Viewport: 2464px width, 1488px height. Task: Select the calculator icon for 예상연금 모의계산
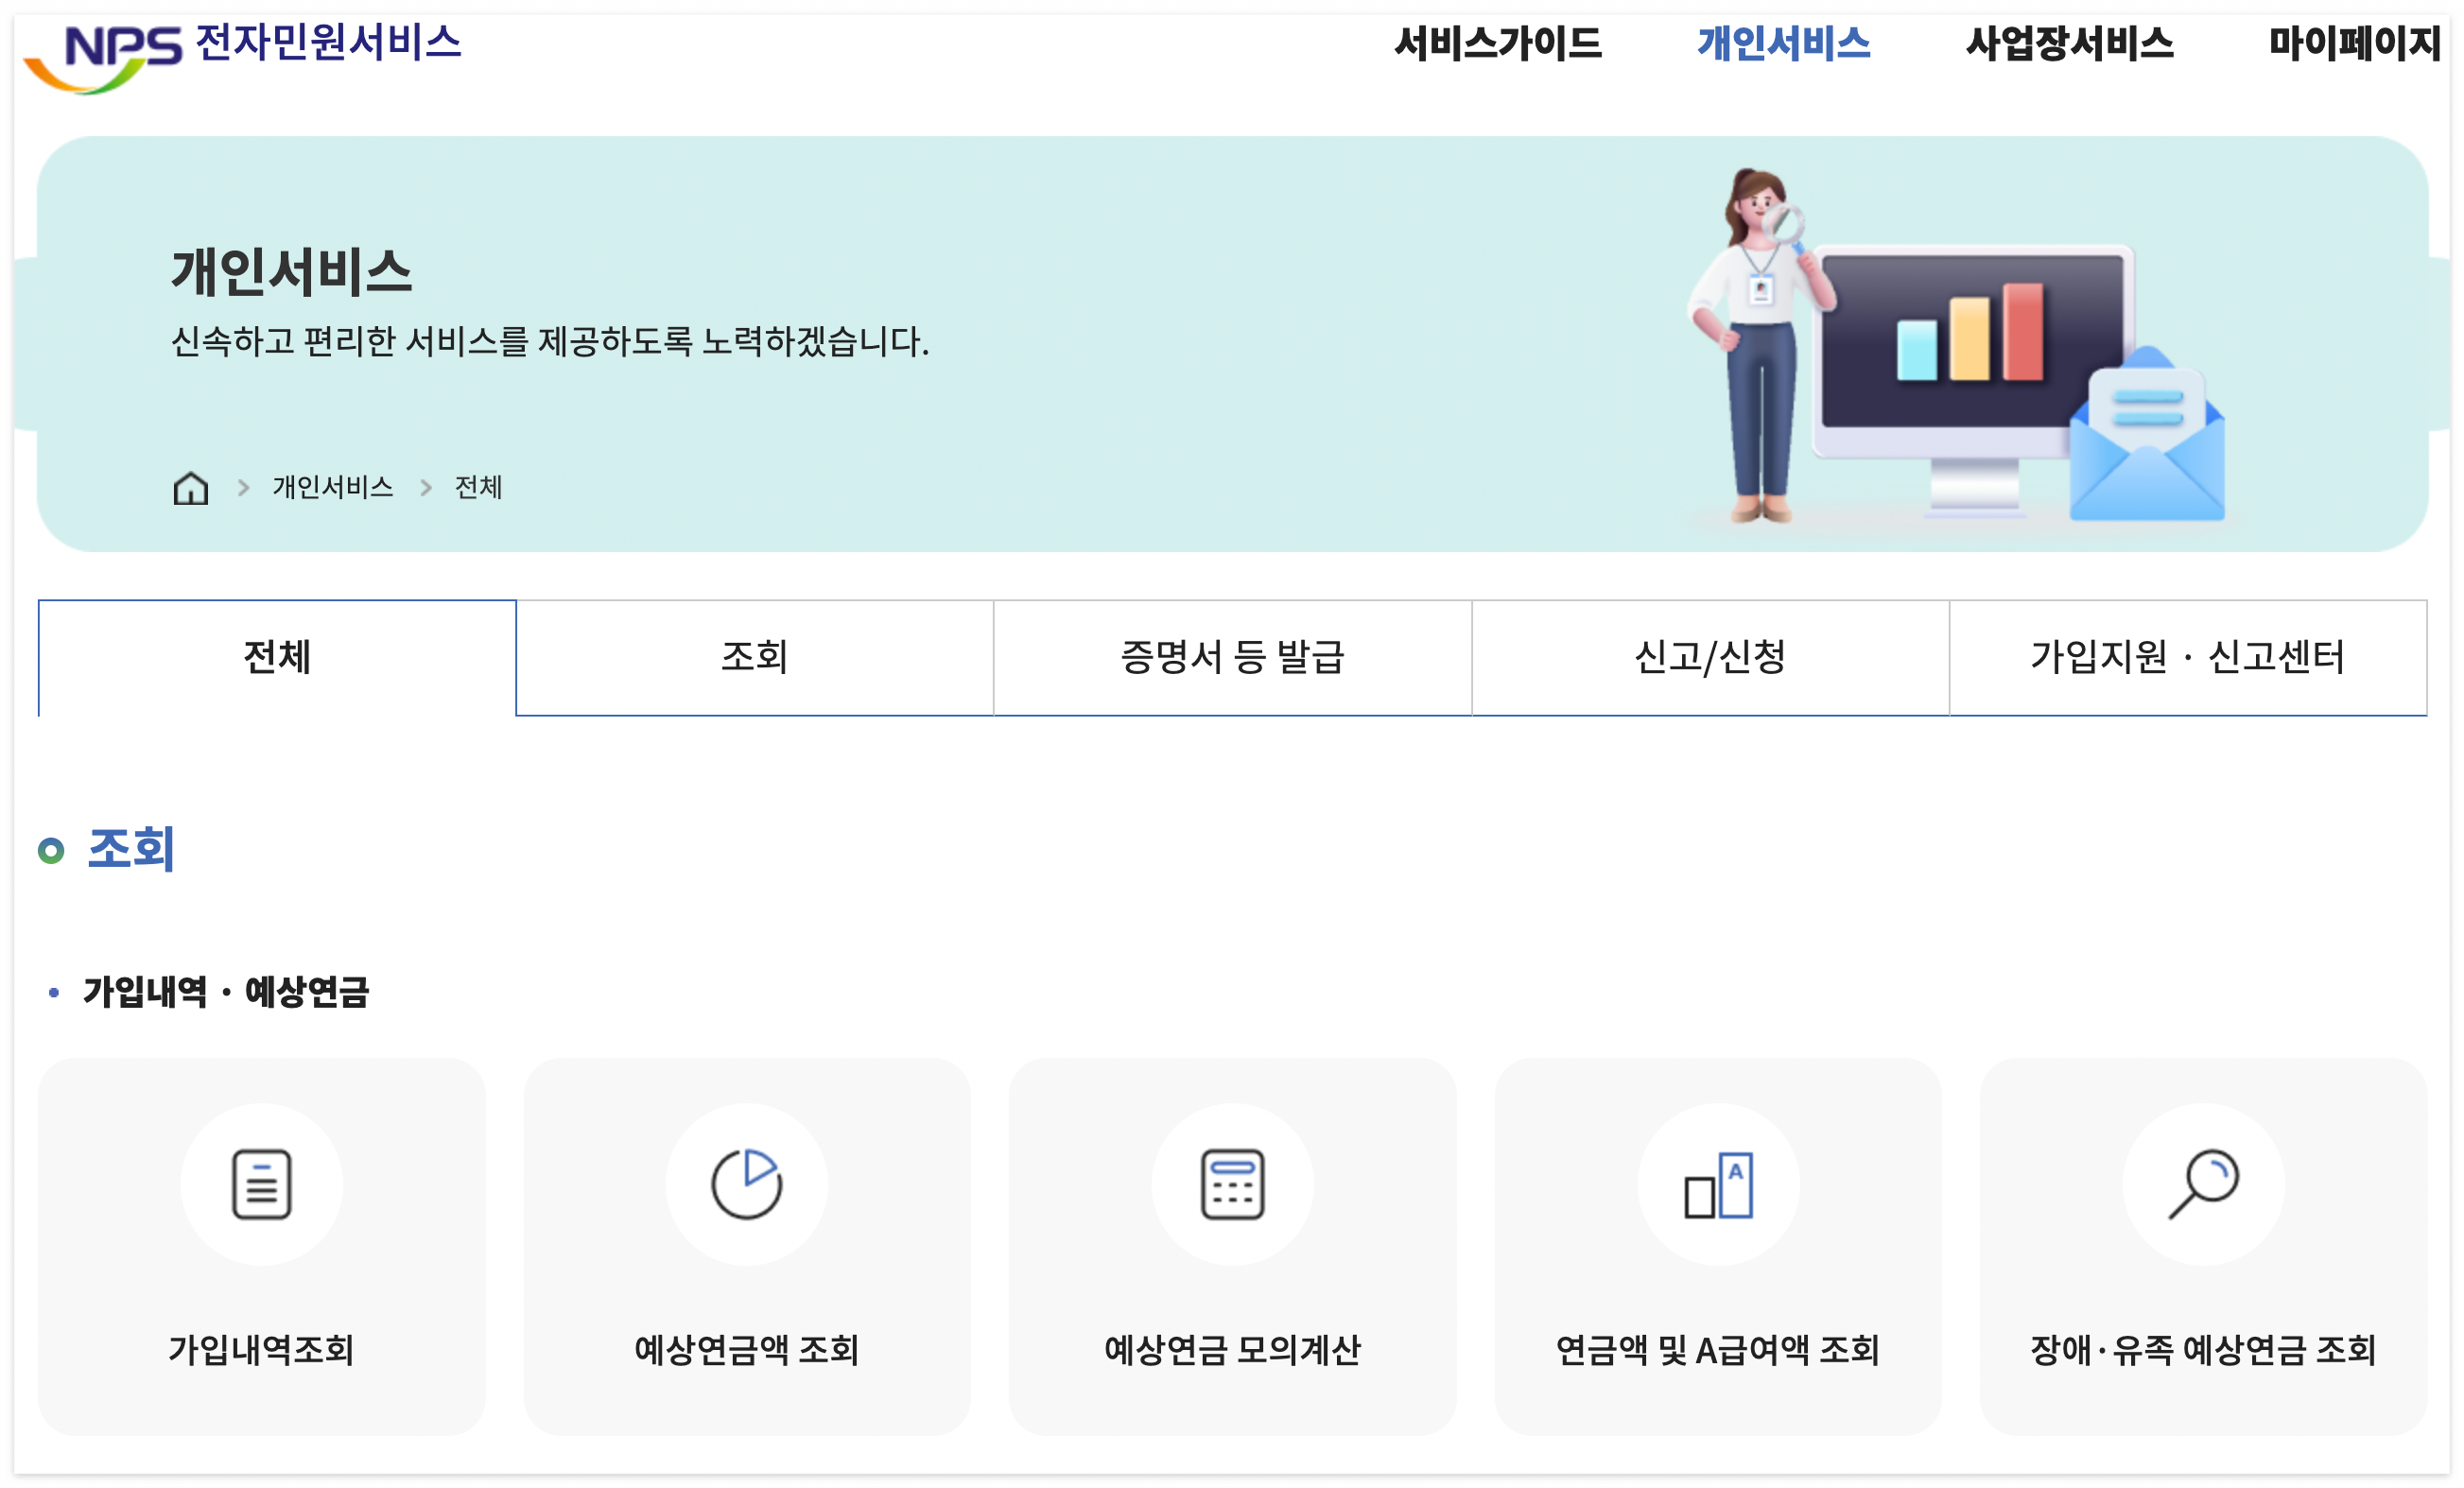(x=1233, y=1184)
